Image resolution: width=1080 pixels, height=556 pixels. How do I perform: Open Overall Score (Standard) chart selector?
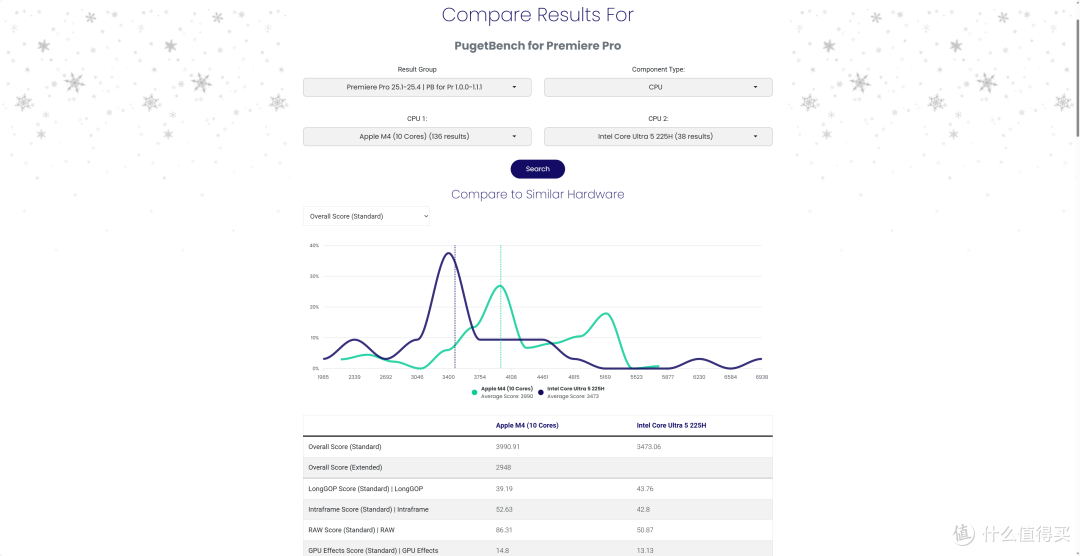(x=366, y=216)
